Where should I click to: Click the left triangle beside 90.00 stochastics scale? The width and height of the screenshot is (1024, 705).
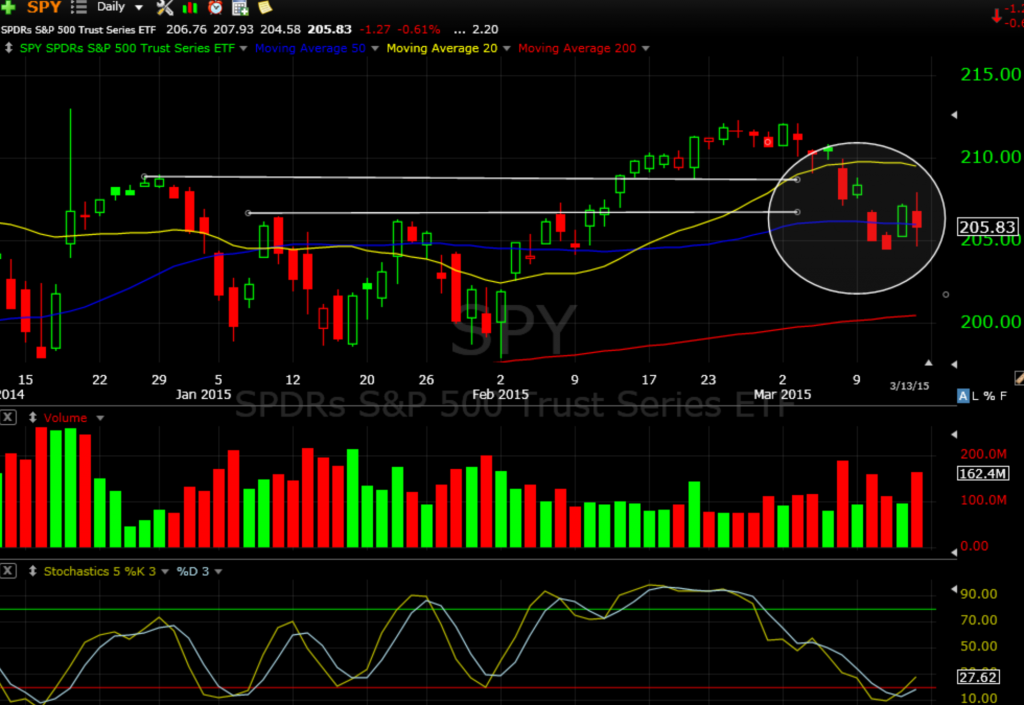954,589
